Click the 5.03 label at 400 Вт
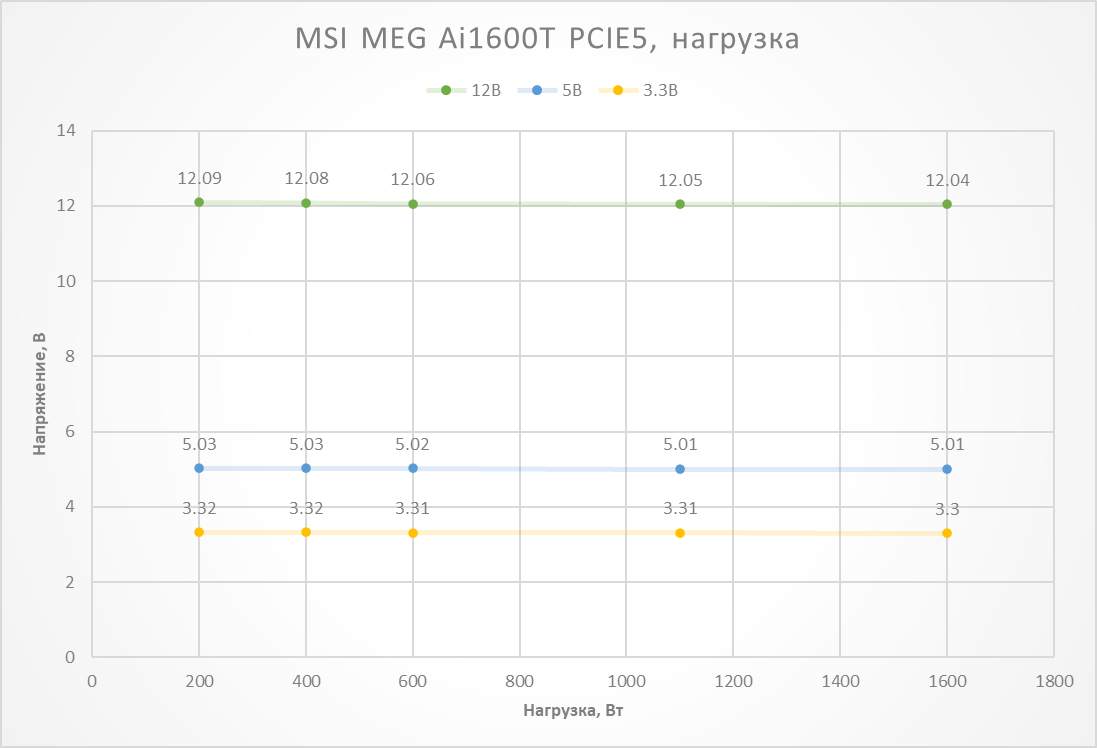The image size is (1097, 748). (x=306, y=444)
